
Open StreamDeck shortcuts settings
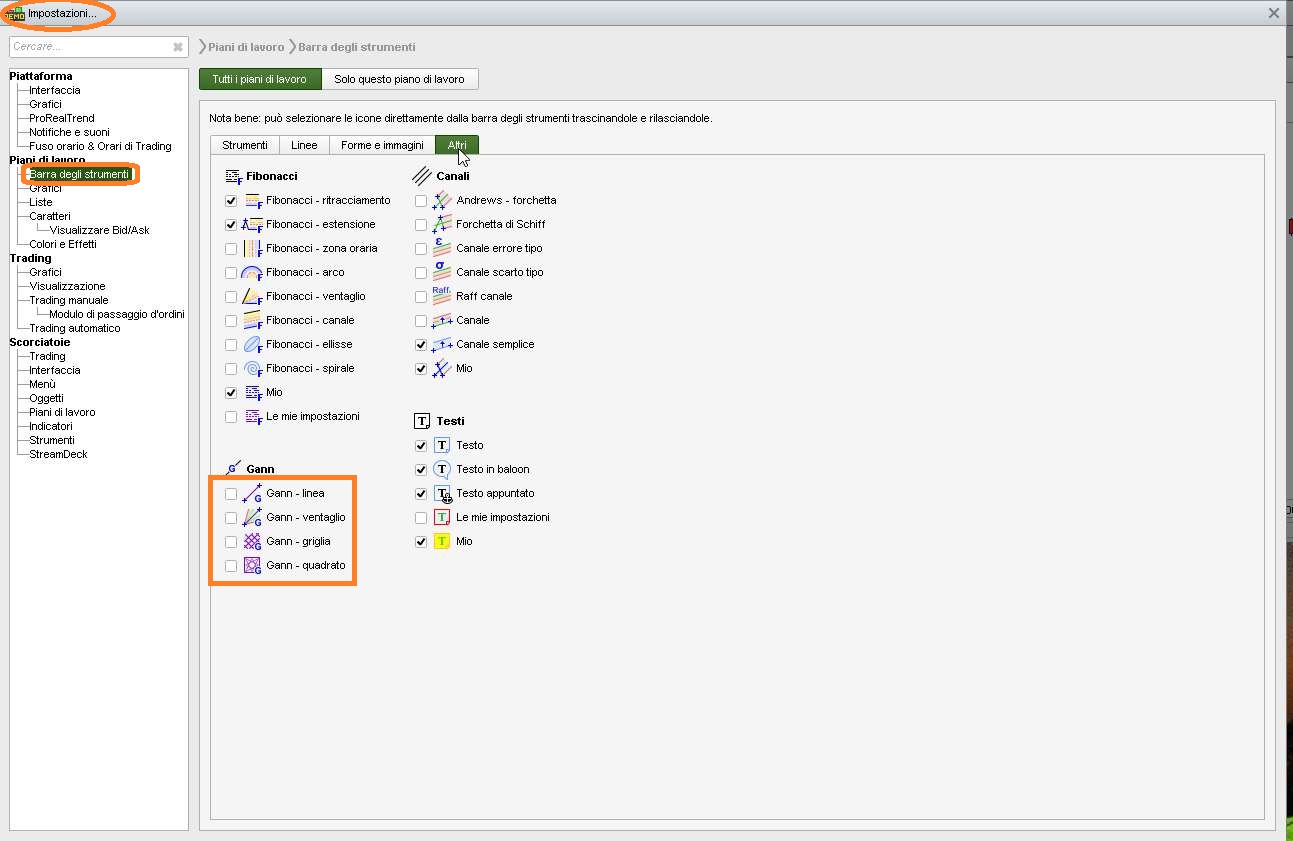(x=58, y=454)
